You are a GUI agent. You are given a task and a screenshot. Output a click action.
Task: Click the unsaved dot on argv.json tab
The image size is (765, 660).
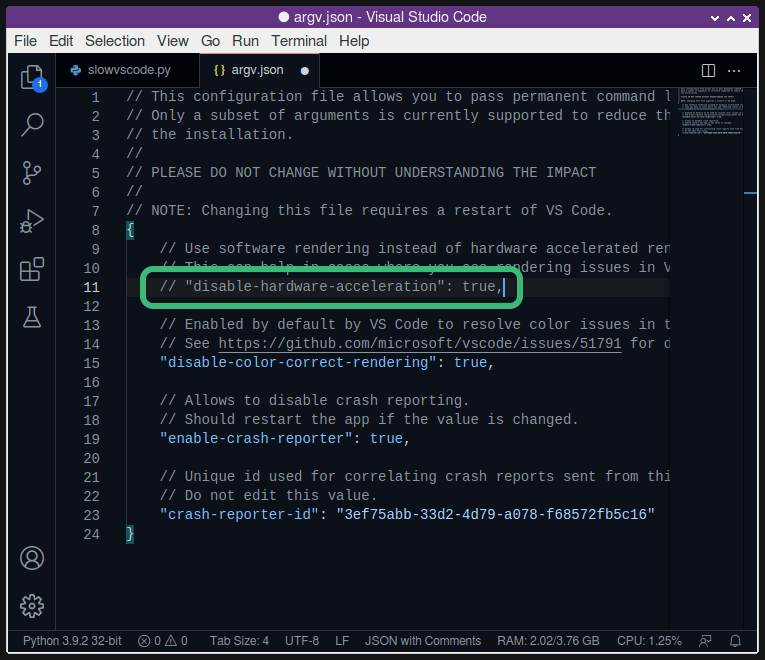305,71
